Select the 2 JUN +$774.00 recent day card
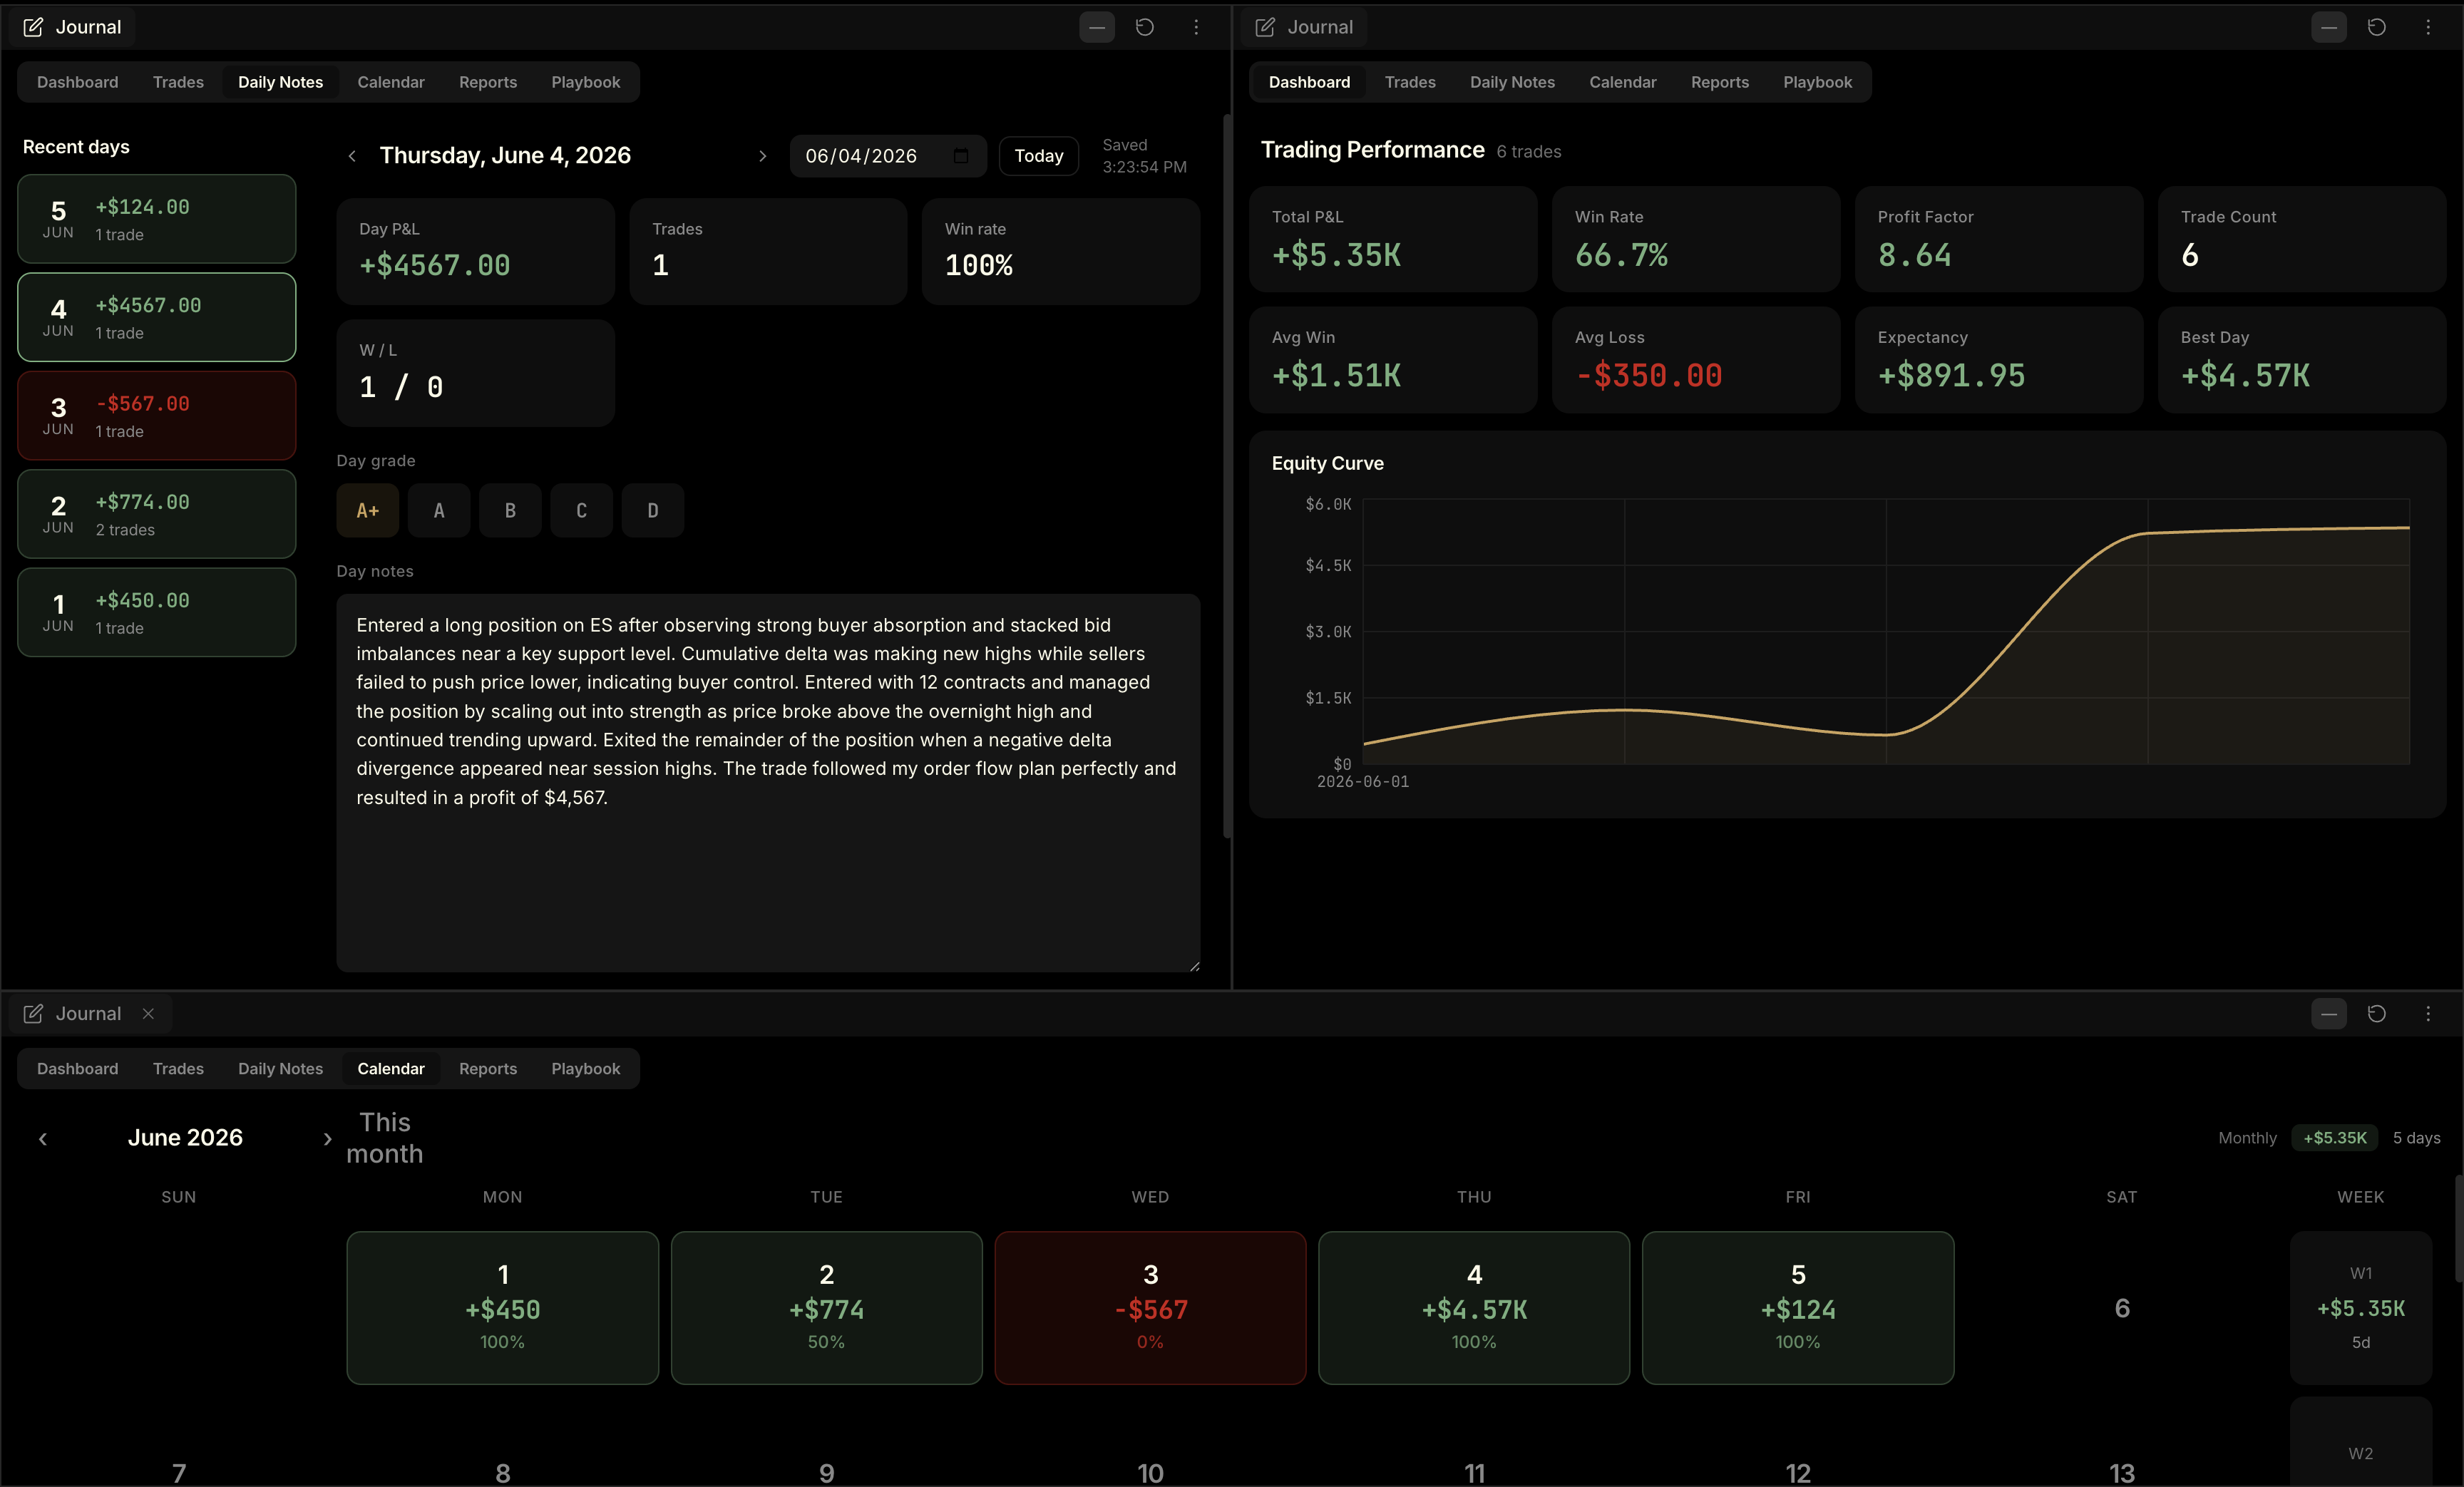The height and width of the screenshot is (1487, 2464). [x=157, y=514]
